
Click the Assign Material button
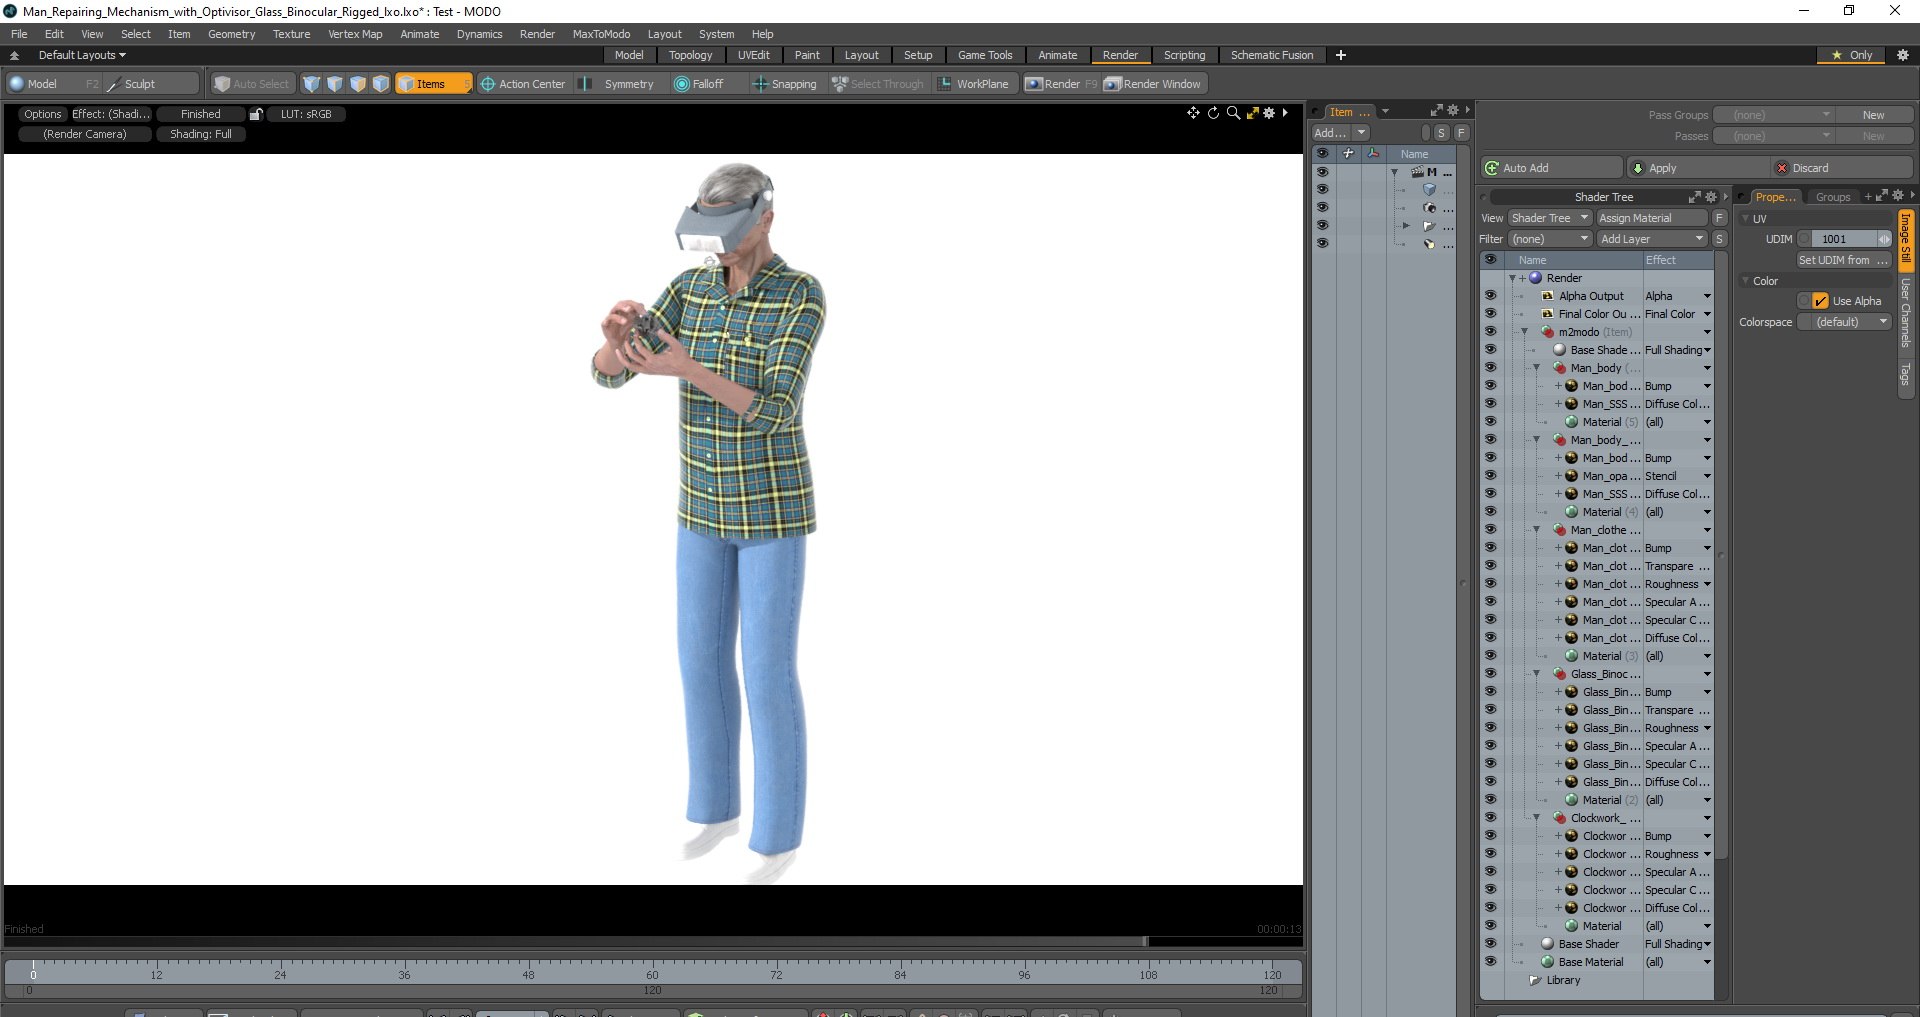point(1651,218)
